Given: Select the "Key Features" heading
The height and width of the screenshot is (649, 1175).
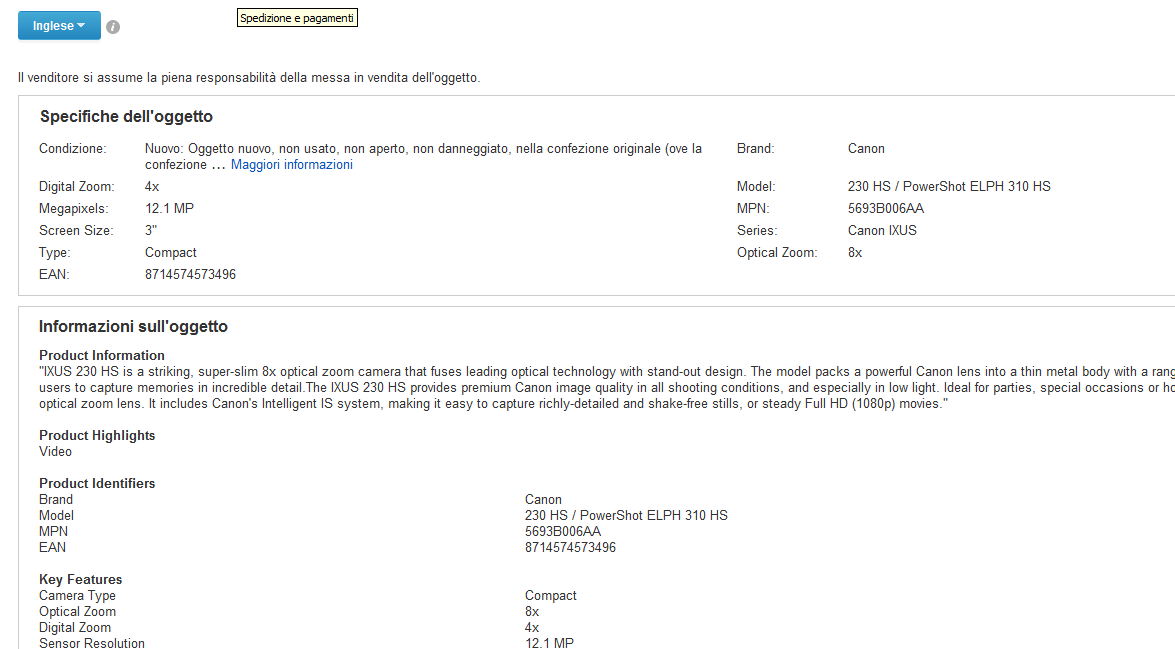Looking at the screenshot, I should coord(80,579).
